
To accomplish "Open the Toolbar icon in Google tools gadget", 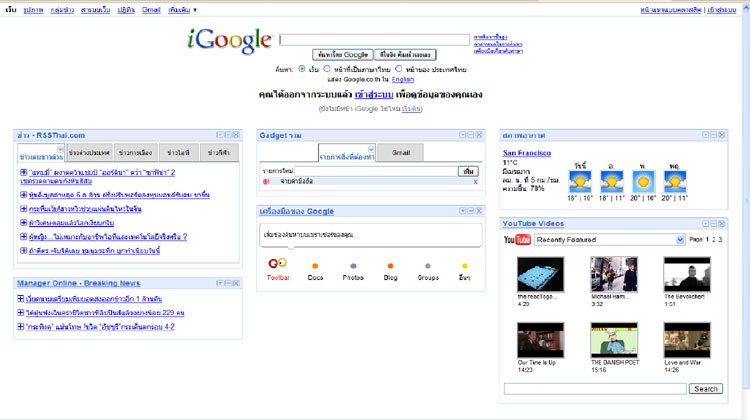I will pos(277,263).
